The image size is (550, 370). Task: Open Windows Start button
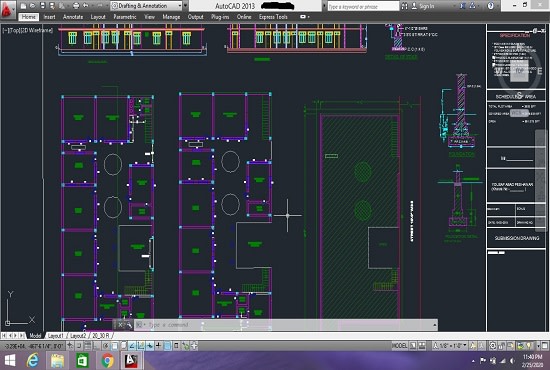10,361
